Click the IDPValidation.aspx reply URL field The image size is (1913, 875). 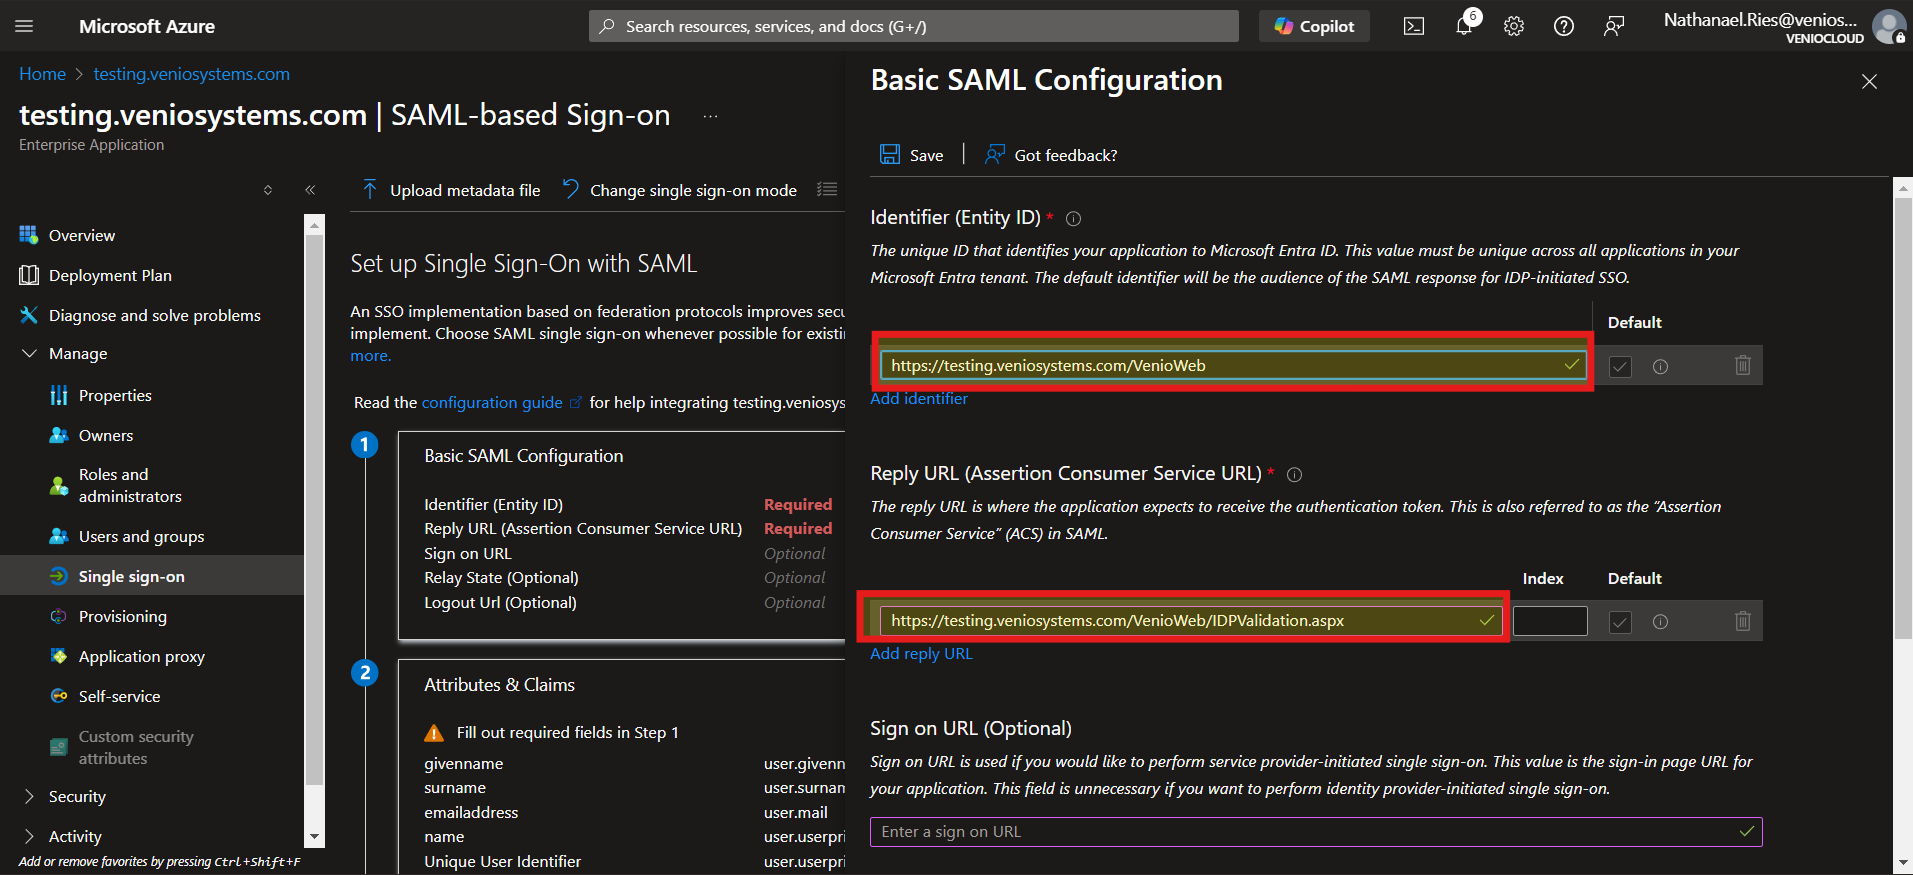1191,620
